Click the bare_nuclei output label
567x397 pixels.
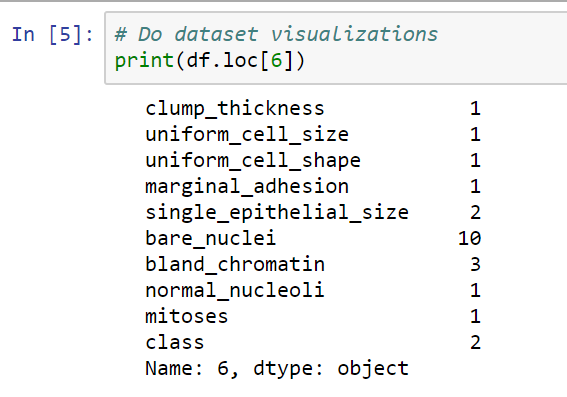210,238
